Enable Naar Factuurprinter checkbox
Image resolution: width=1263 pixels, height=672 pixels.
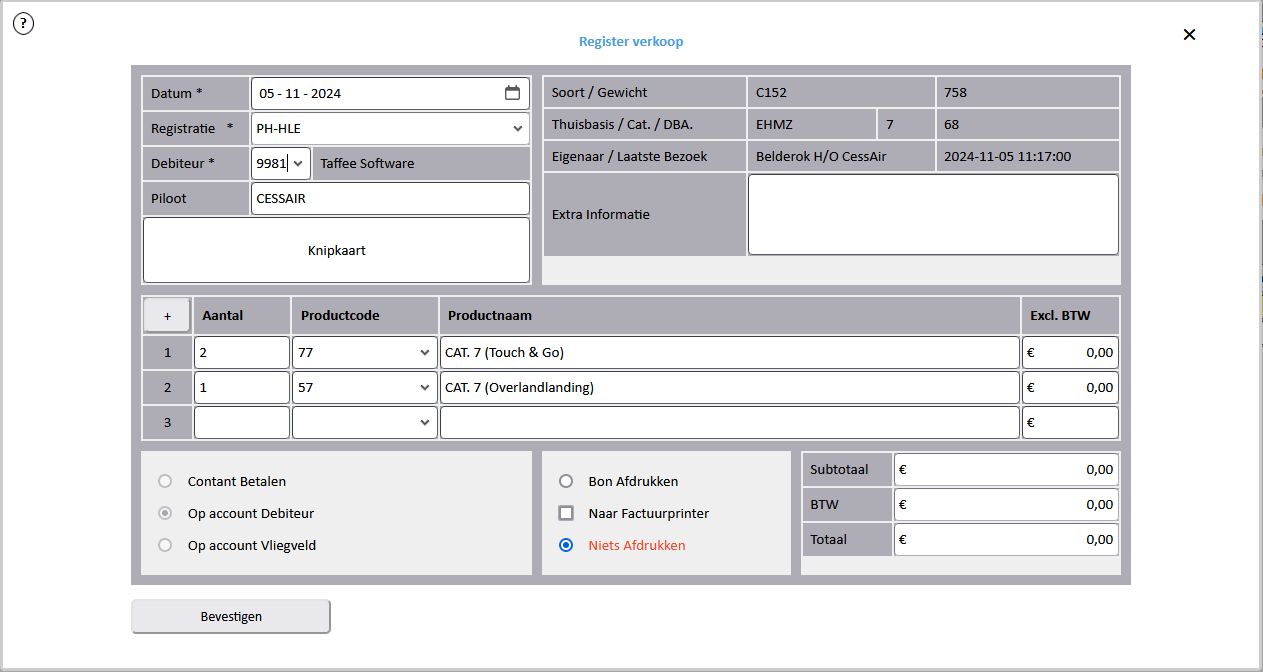[566, 513]
